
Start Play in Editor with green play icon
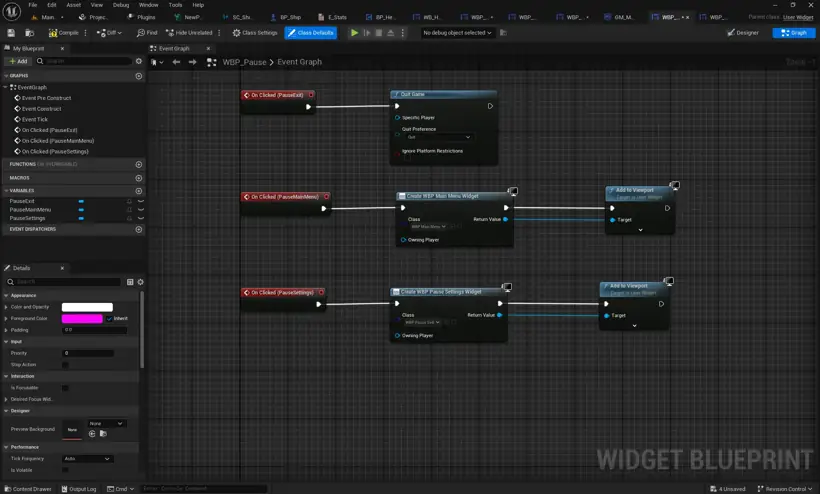coord(354,33)
